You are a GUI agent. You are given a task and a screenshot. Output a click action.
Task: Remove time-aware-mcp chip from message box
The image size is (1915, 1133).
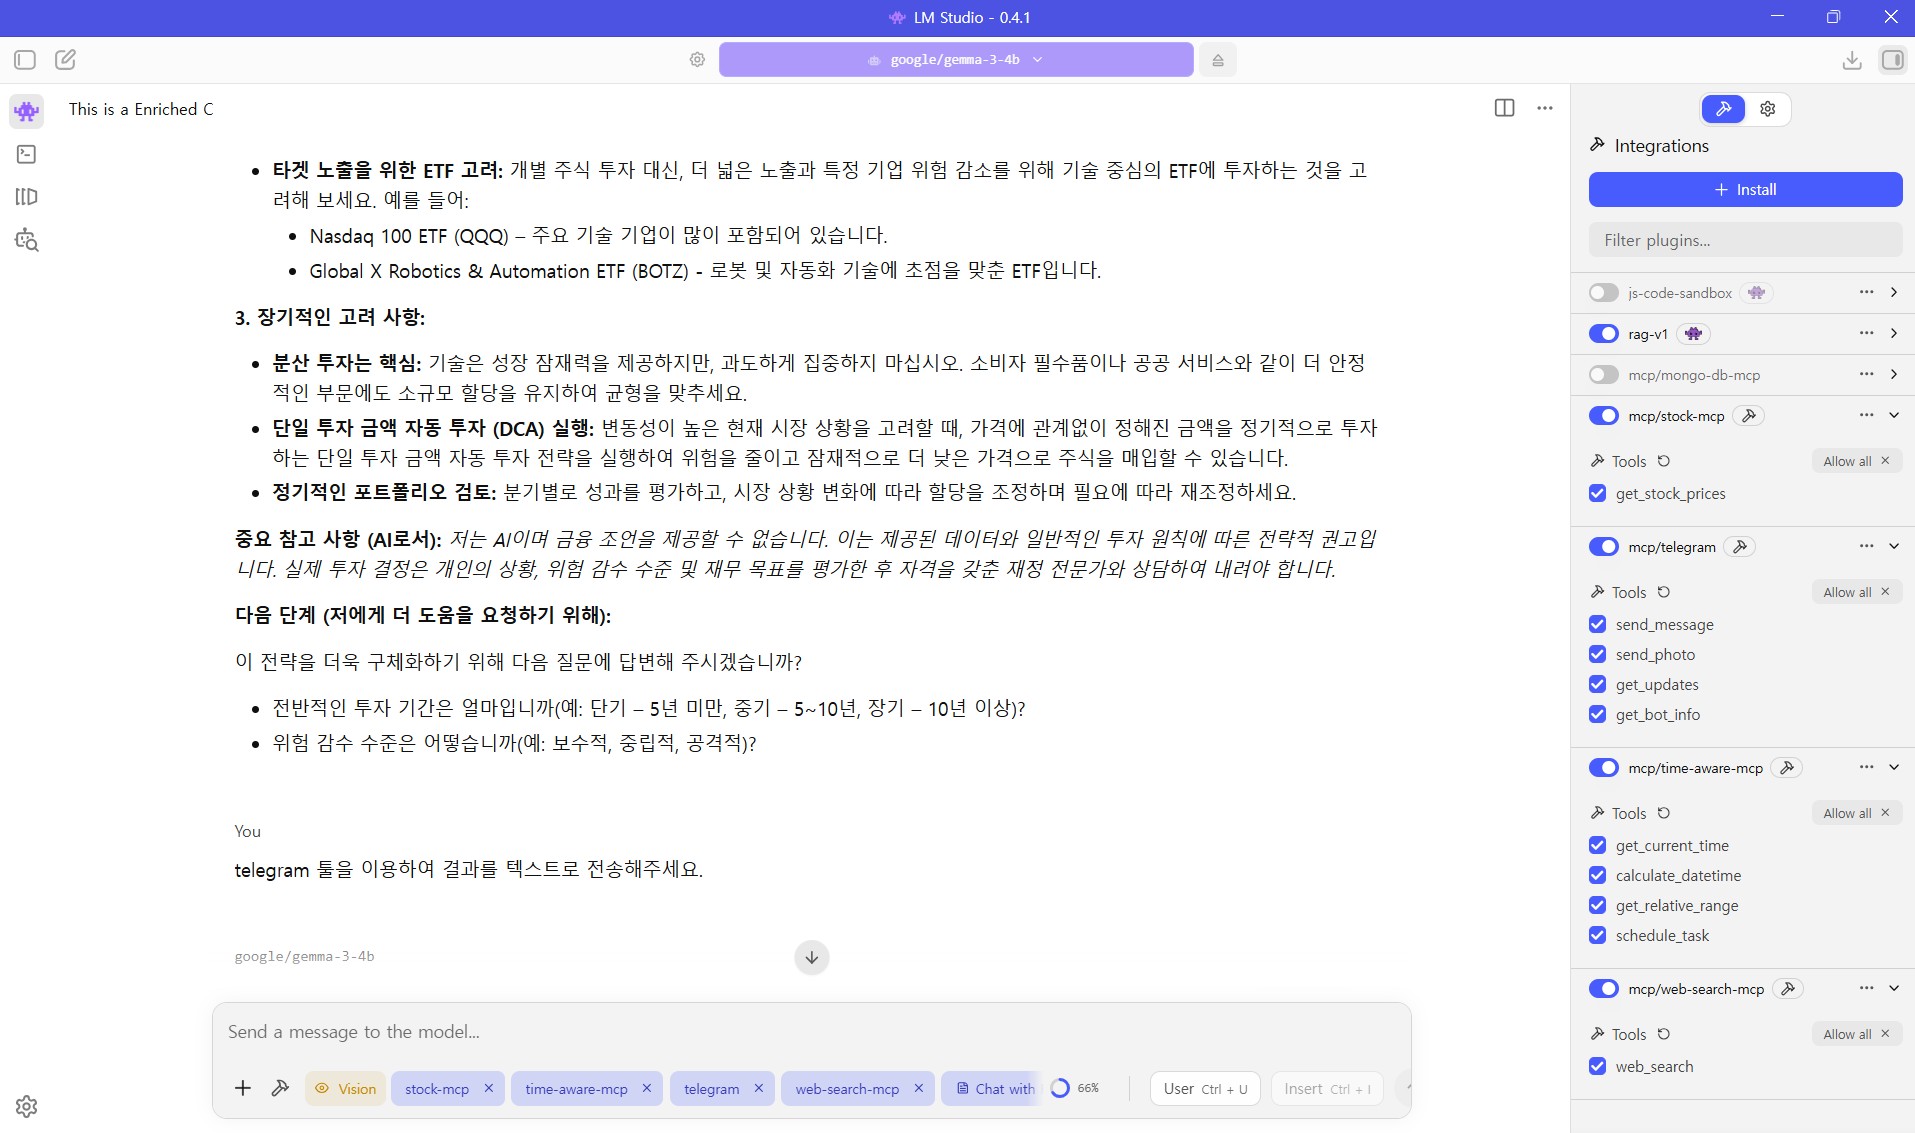(647, 1088)
